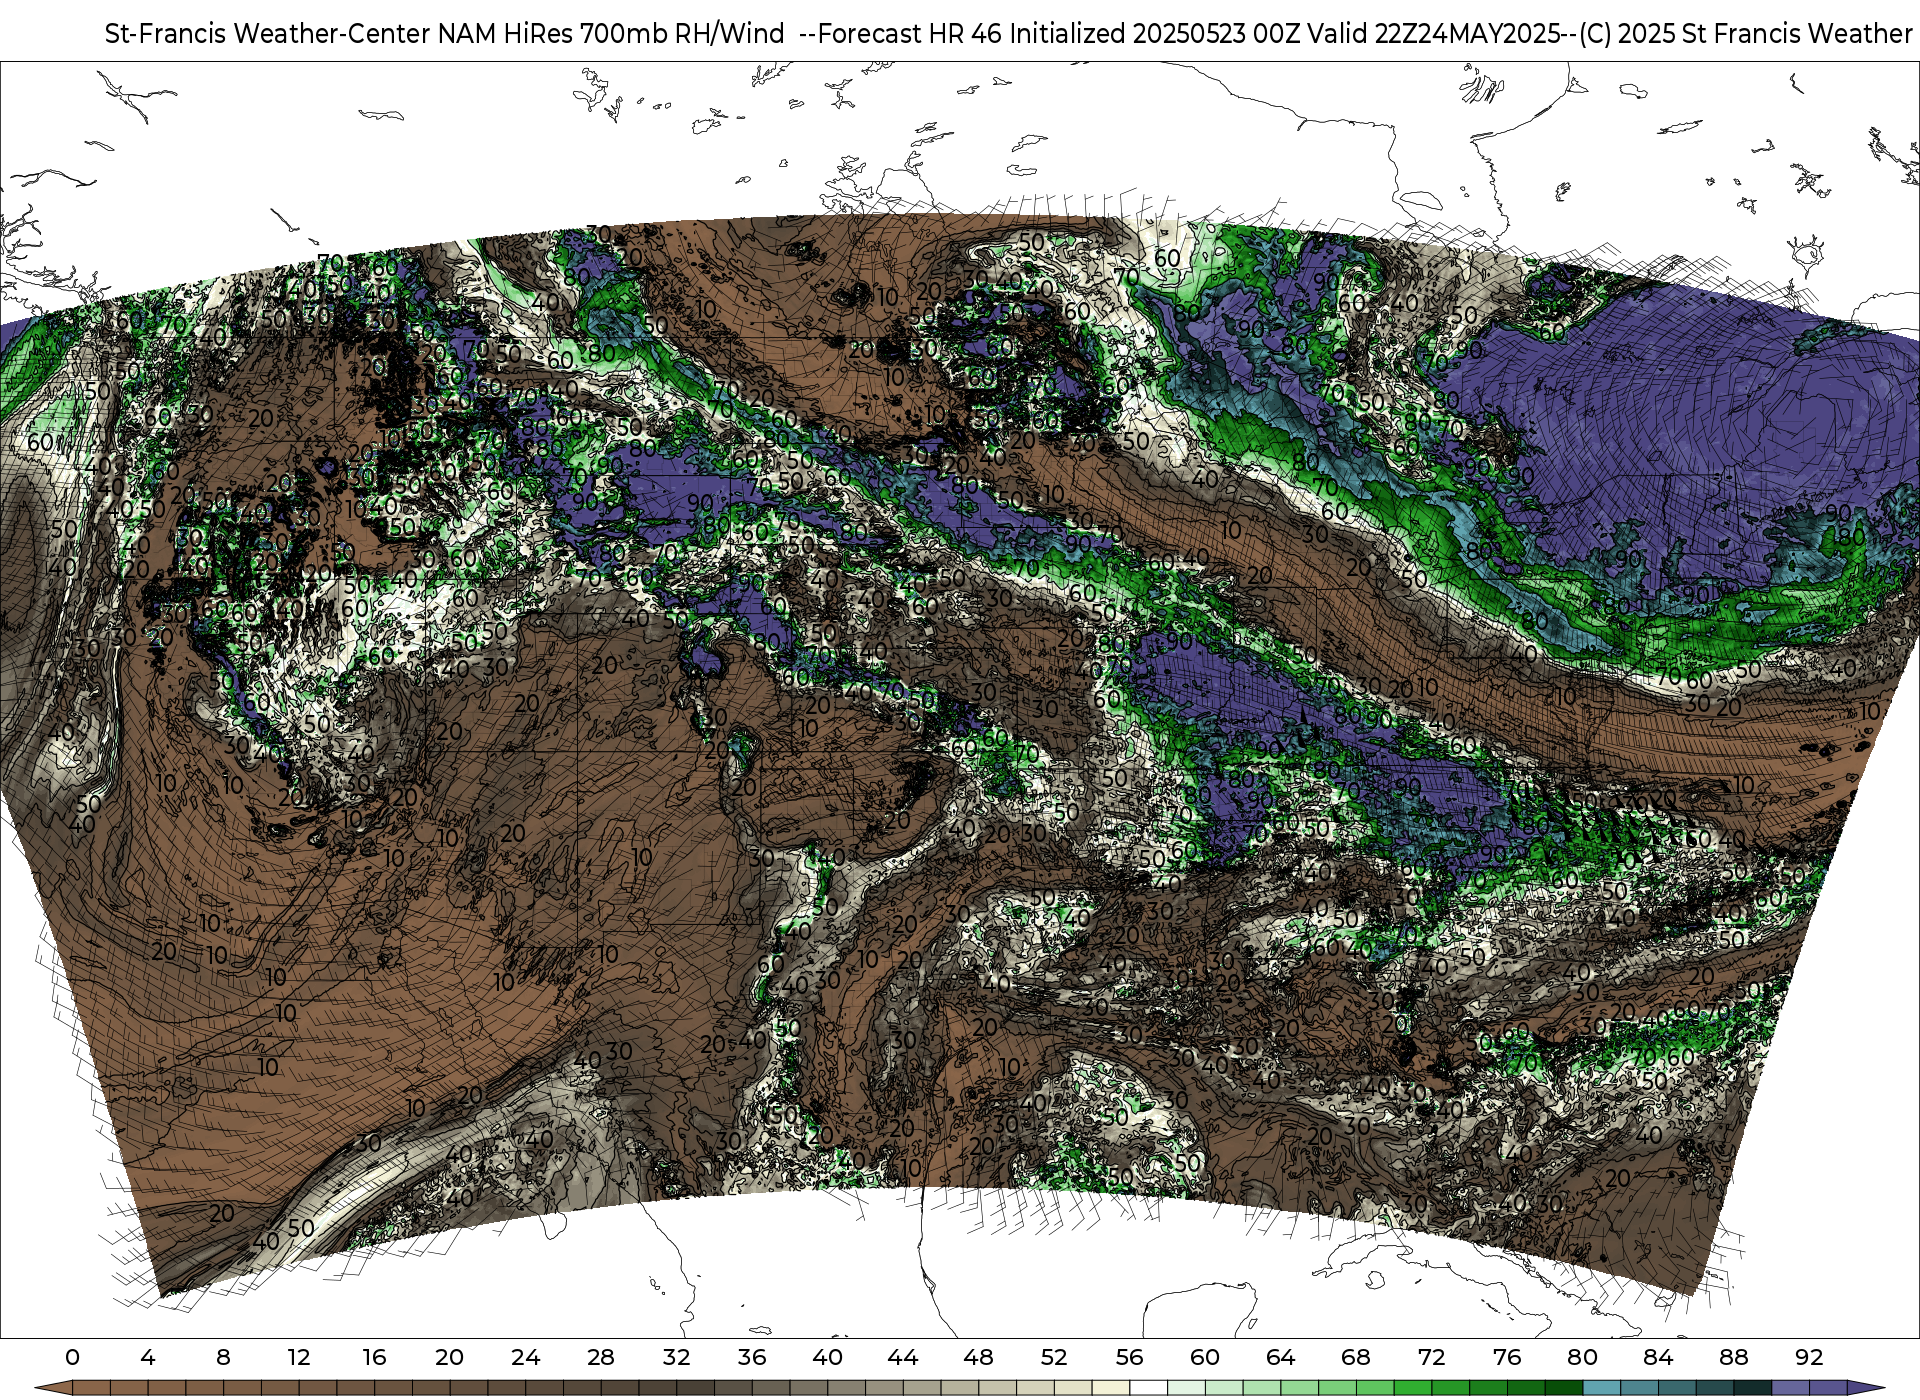Viewport: 1920px width, 1400px height.
Task: Click the colorbar tick label '0'
Action: point(72,1357)
